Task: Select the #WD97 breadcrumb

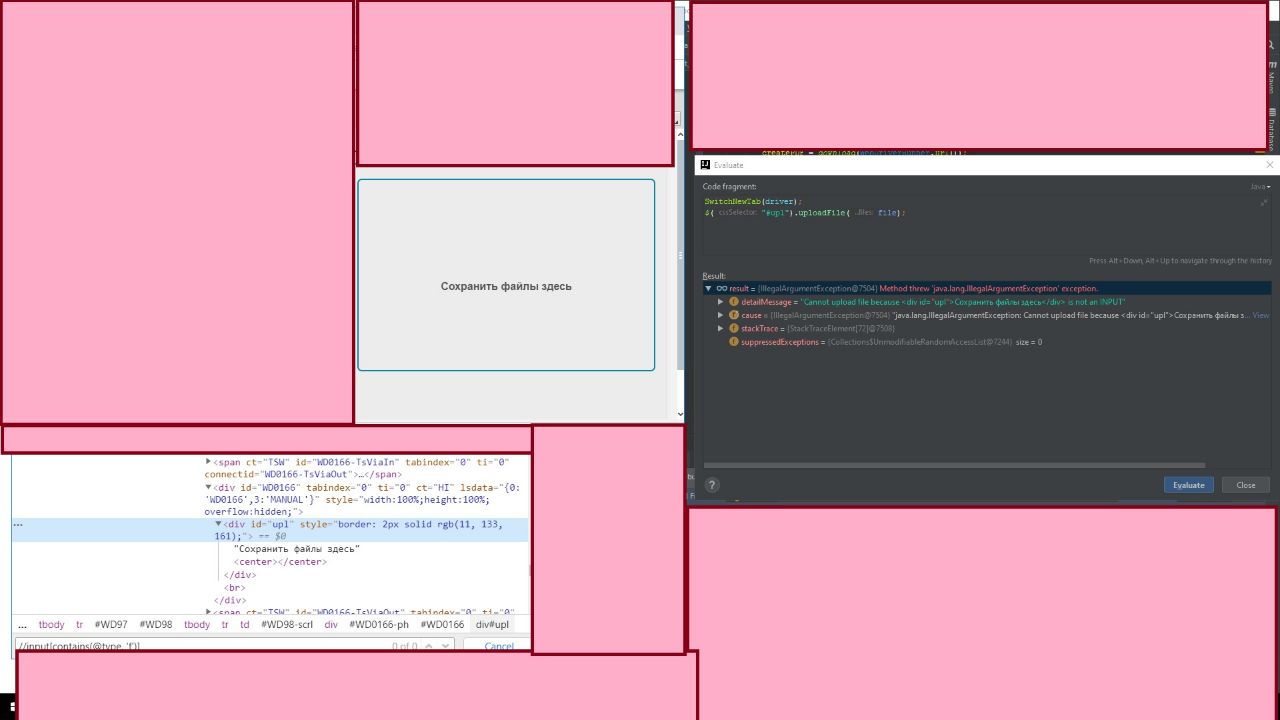Action: (x=111, y=625)
